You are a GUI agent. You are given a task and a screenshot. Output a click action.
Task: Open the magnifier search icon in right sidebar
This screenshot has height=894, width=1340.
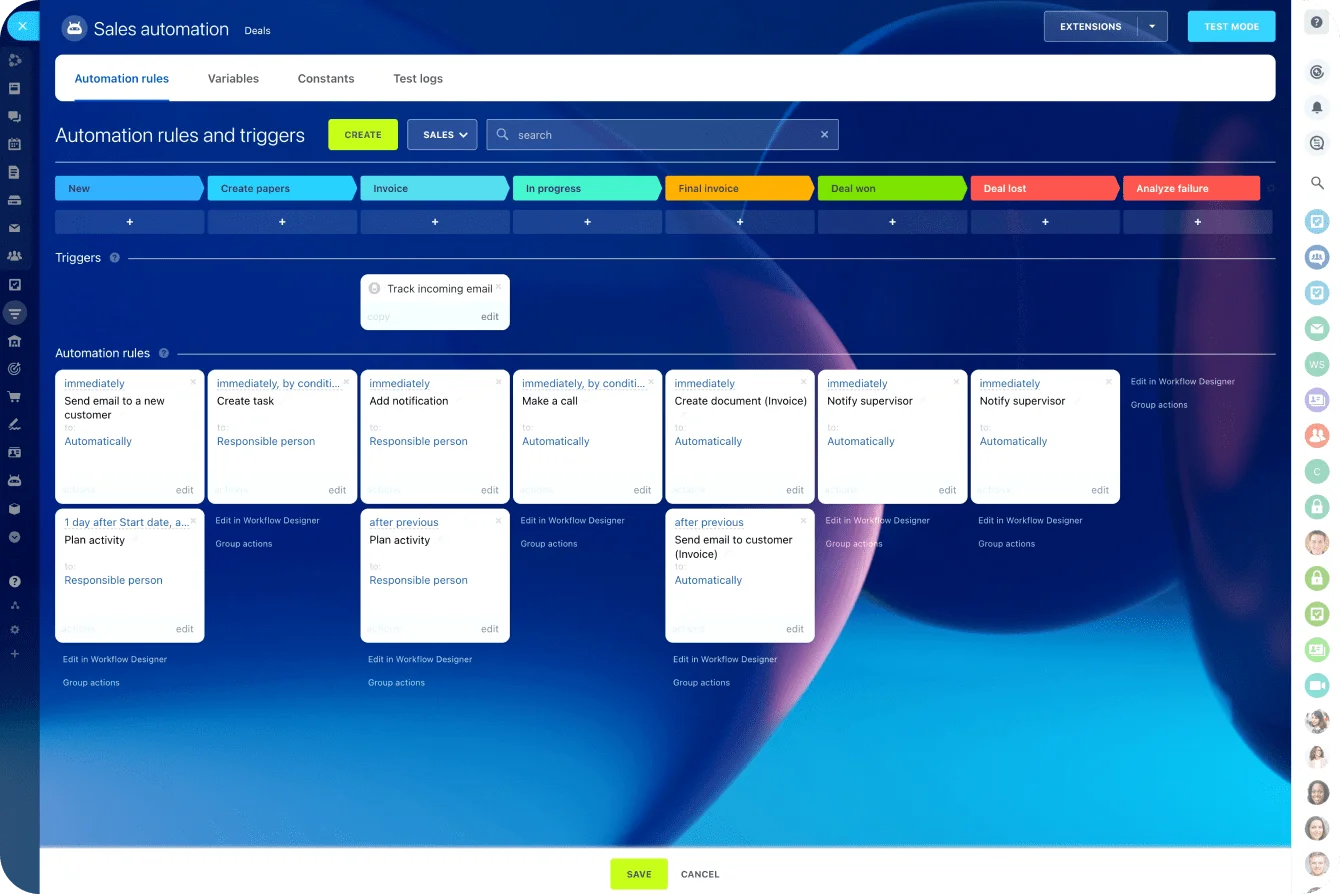(x=1316, y=183)
